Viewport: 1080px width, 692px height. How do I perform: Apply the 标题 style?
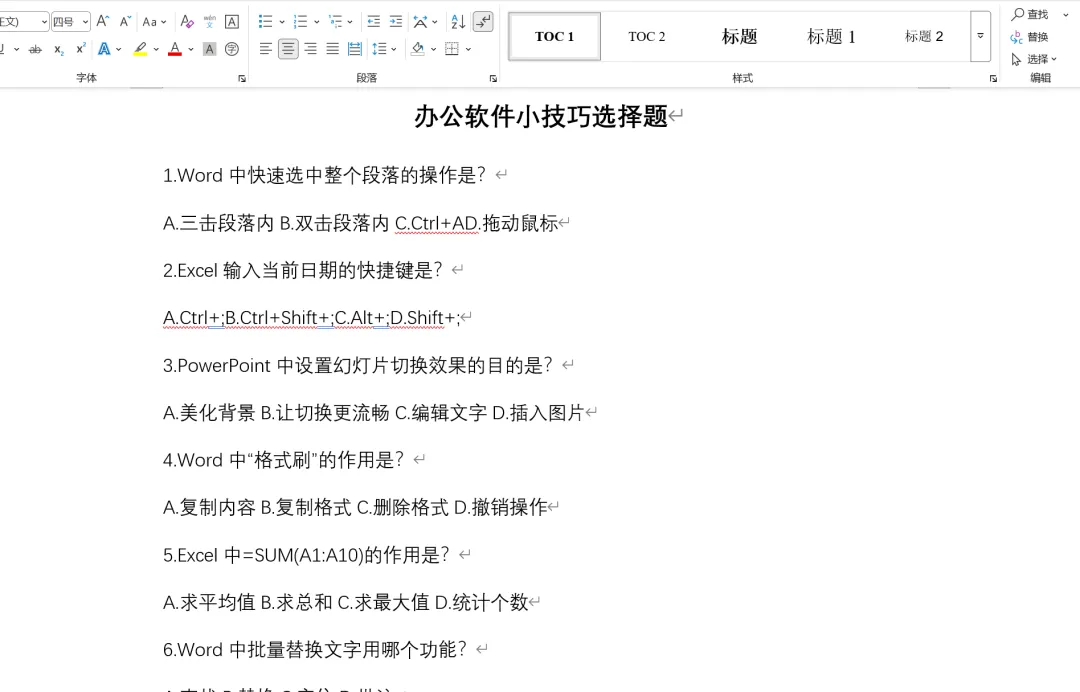point(739,36)
